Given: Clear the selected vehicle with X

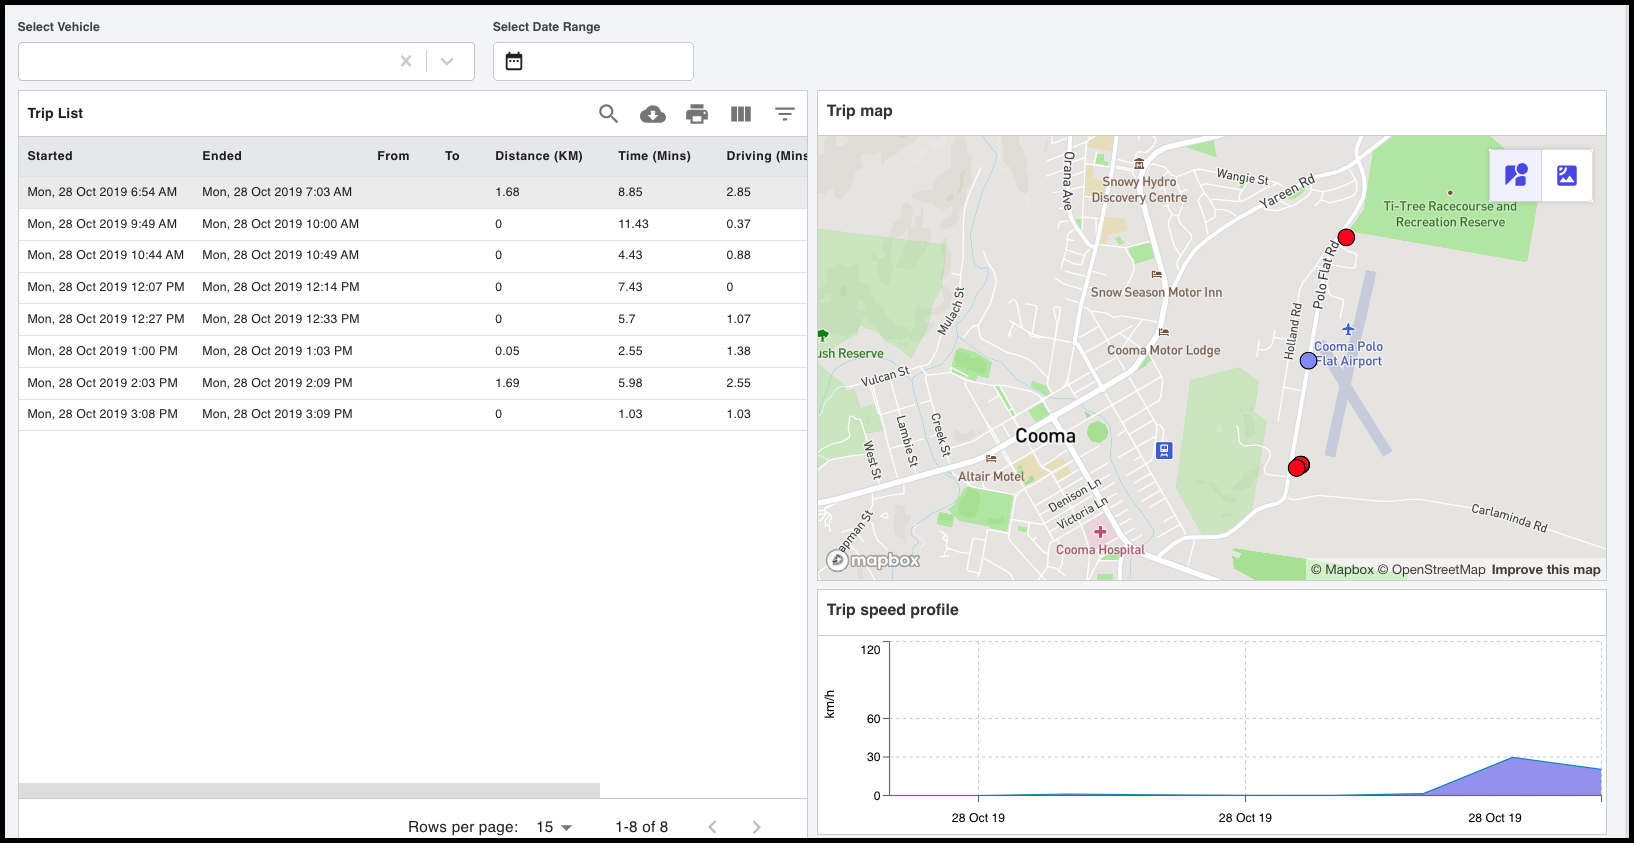Looking at the screenshot, I should point(406,62).
